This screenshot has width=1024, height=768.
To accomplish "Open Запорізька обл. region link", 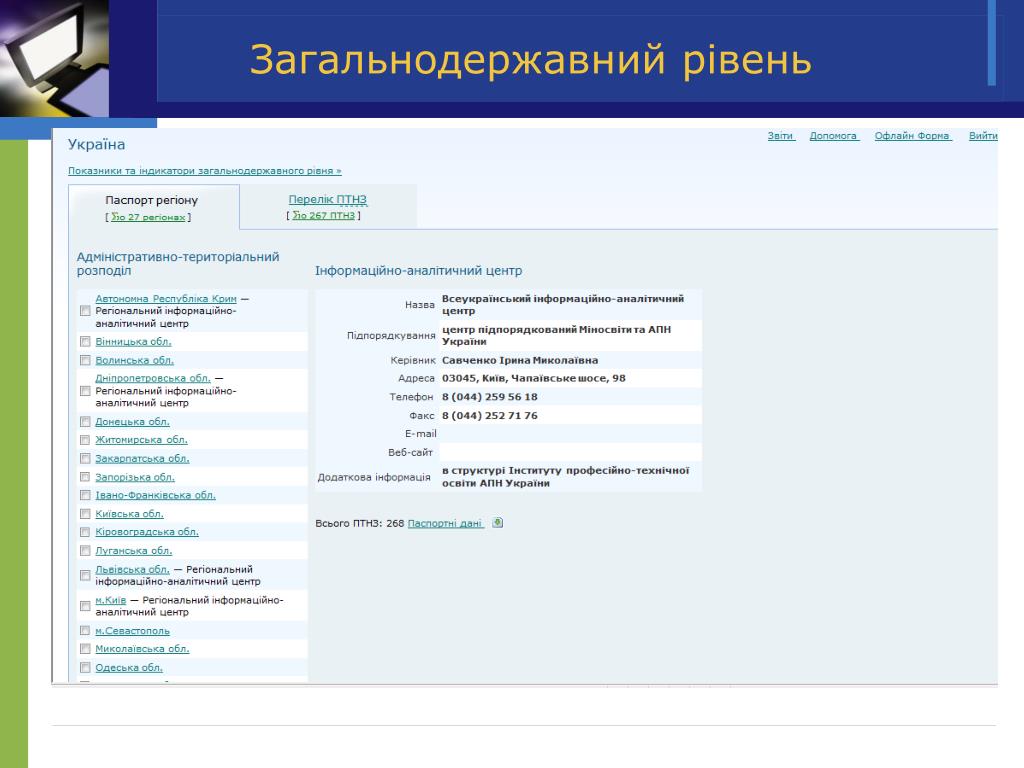I will point(135,477).
